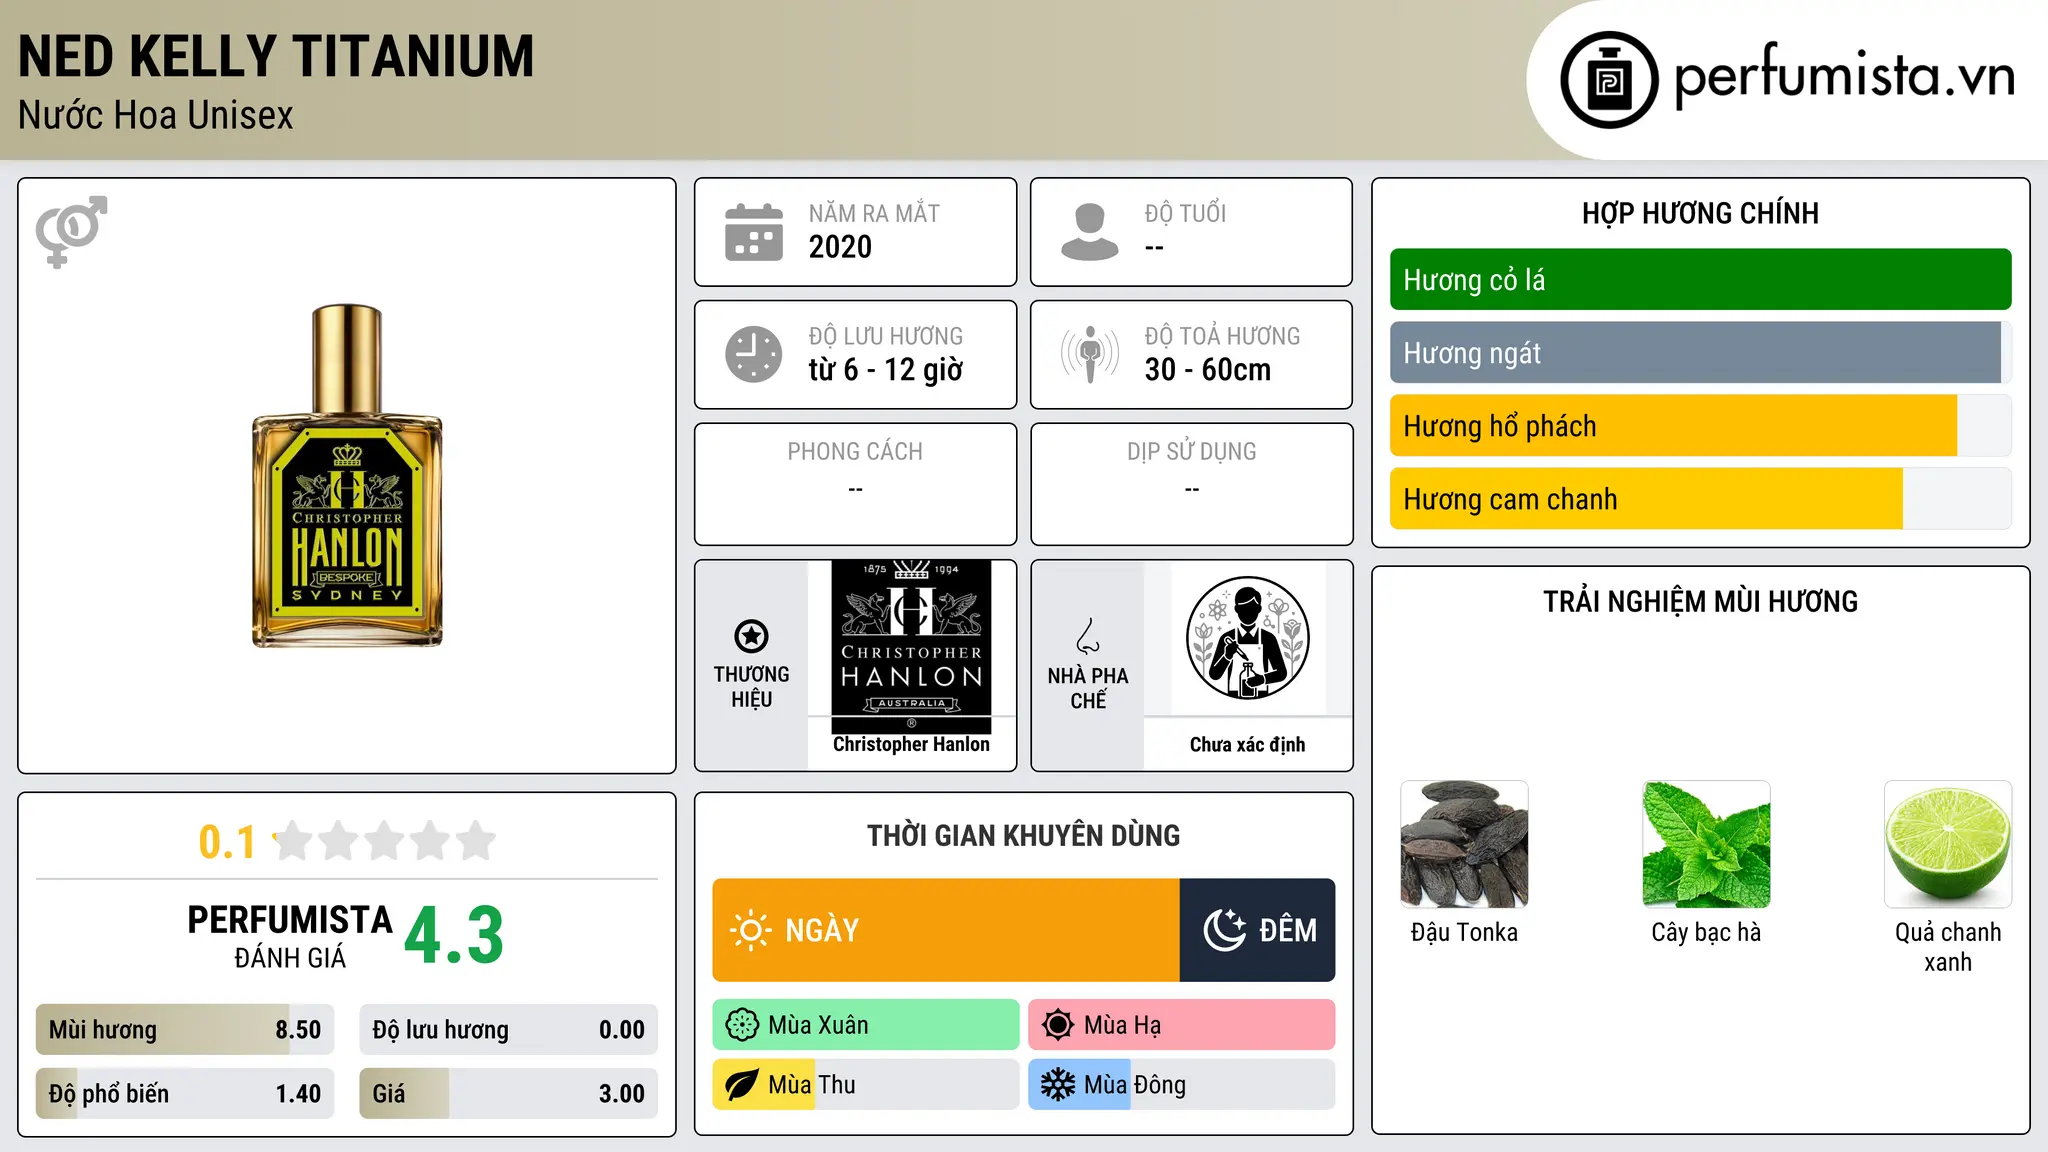Select the Đậu Tonka note image

pyautogui.click(x=1464, y=844)
